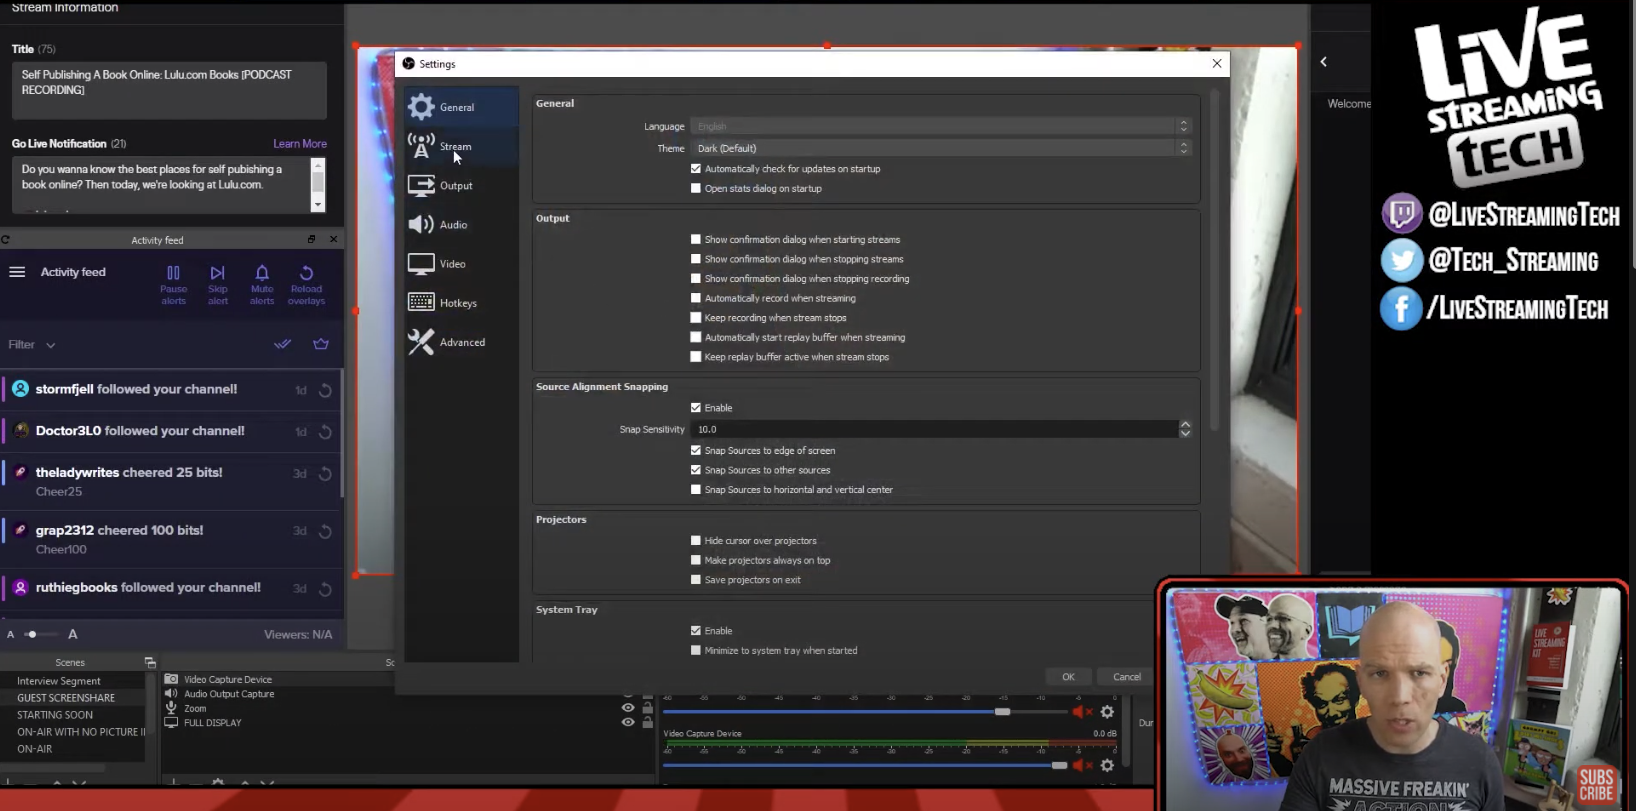Image resolution: width=1636 pixels, height=811 pixels.
Task: Pop out the Activity feed dock
Action: coord(311,240)
